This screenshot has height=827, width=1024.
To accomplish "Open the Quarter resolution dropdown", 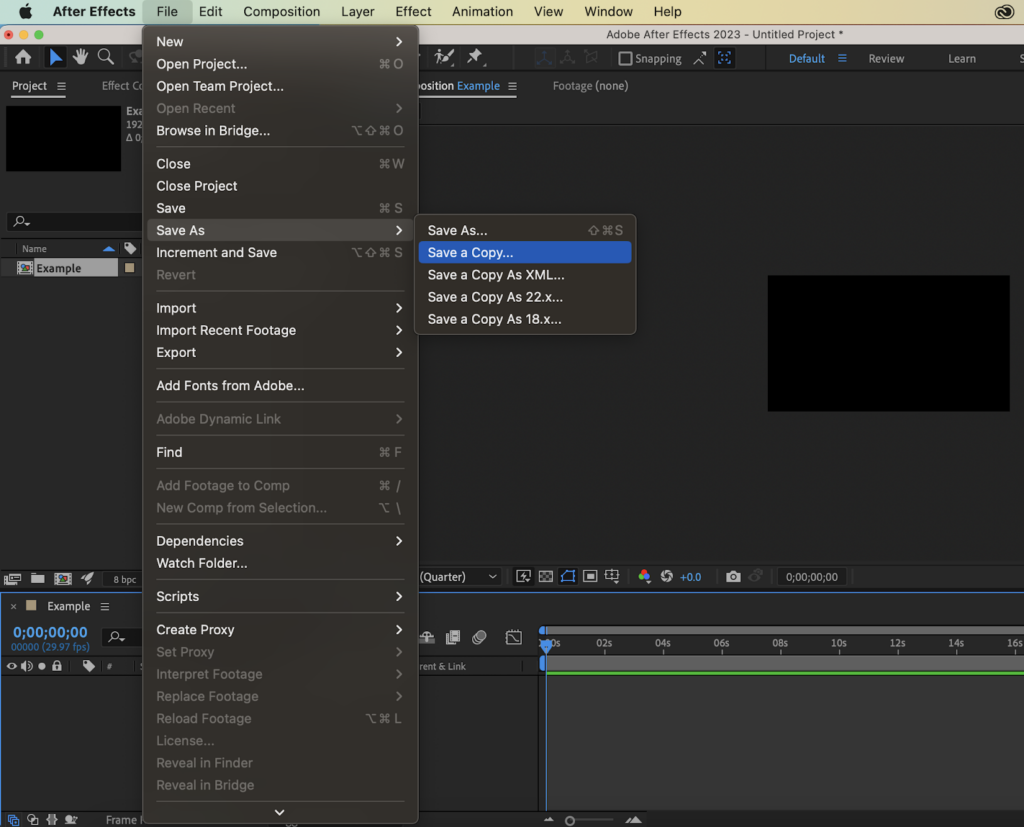I will pyautogui.click(x=459, y=577).
